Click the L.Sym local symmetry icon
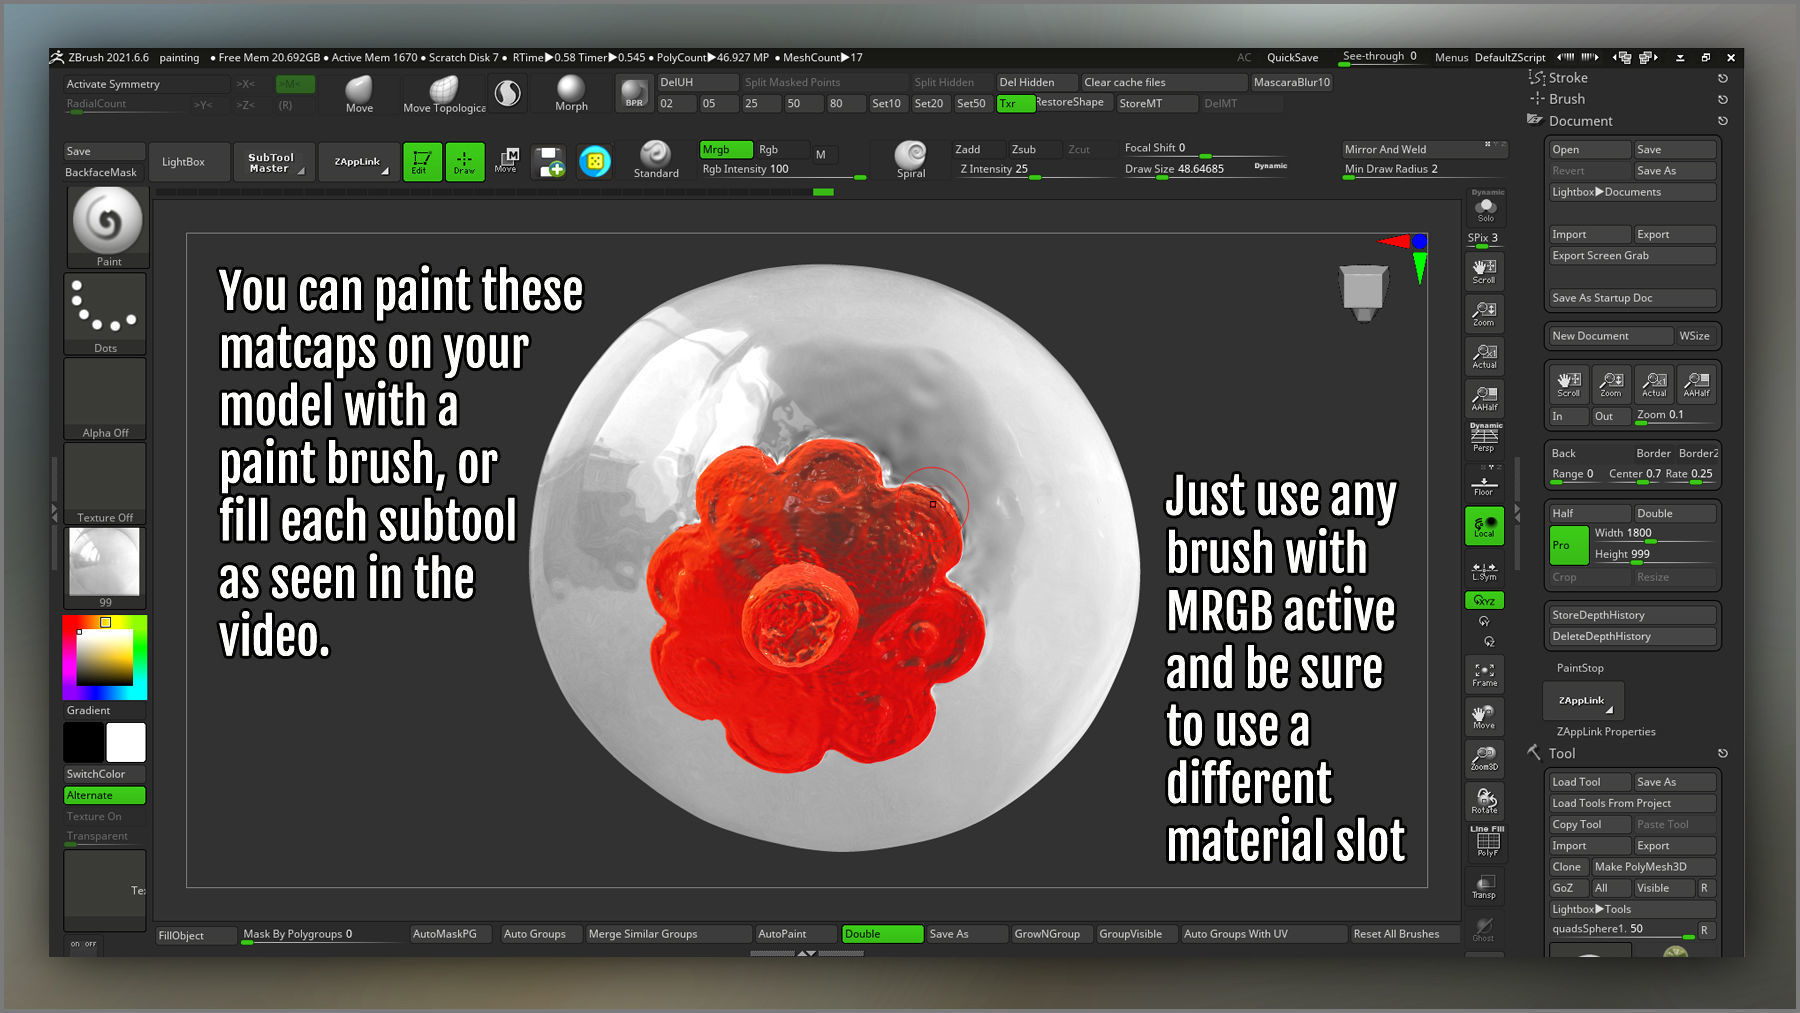 (1484, 570)
